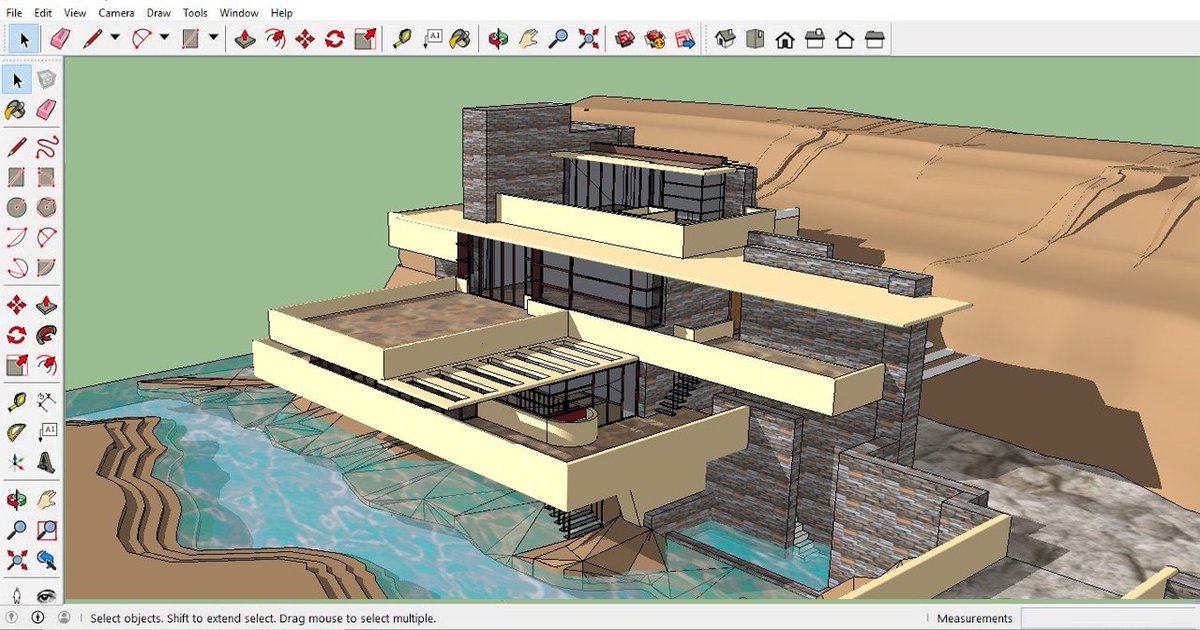Image resolution: width=1200 pixels, height=630 pixels.
Task: Open the Camera menu
Action: pos(116,13)
